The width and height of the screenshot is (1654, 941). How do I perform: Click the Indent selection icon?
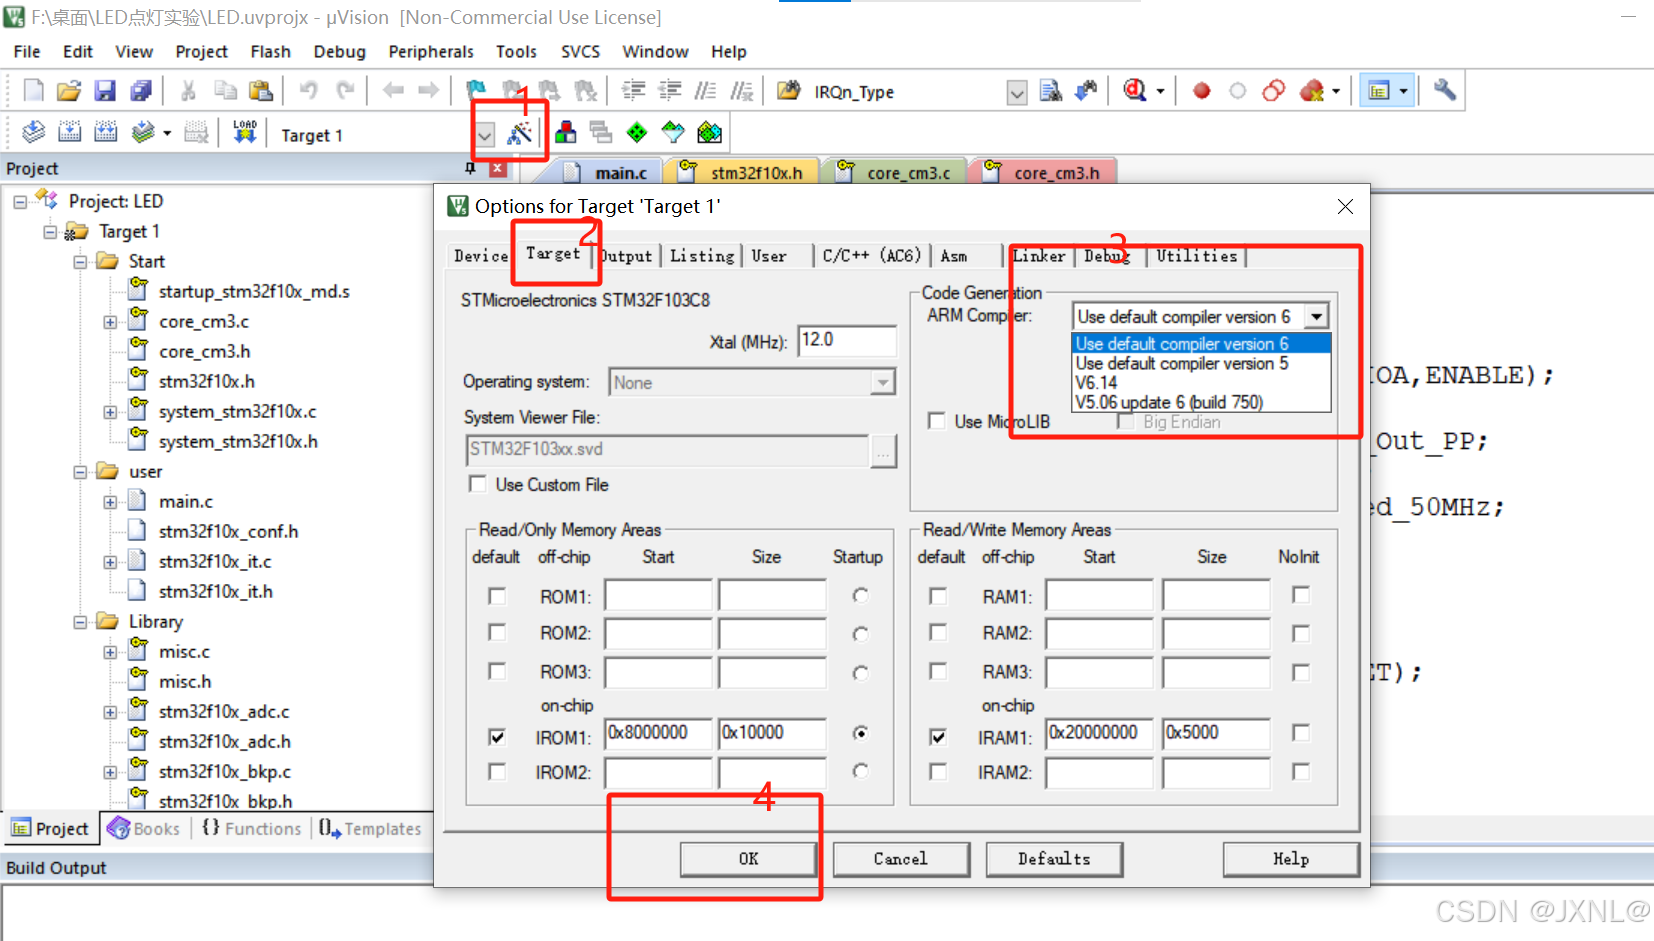pyautogui.click(x=633, y=91)
